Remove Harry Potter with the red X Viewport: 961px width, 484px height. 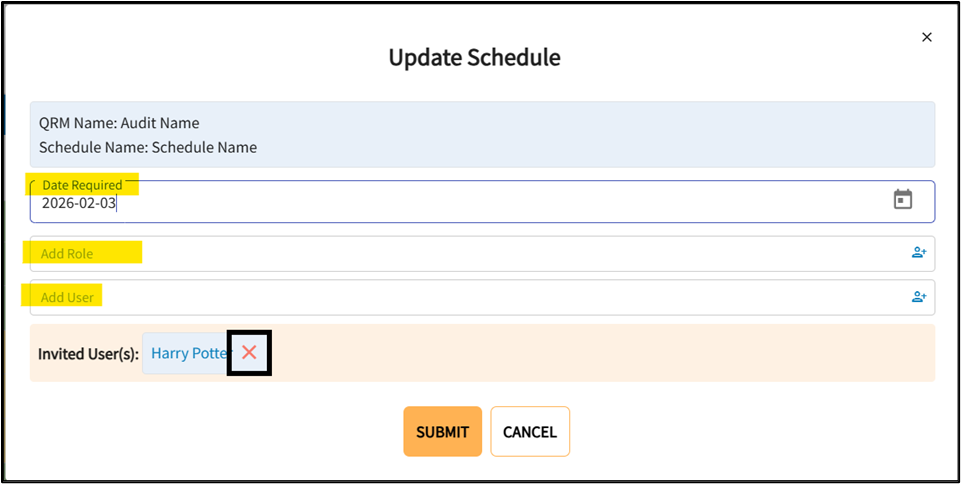[x=249, y=352]
